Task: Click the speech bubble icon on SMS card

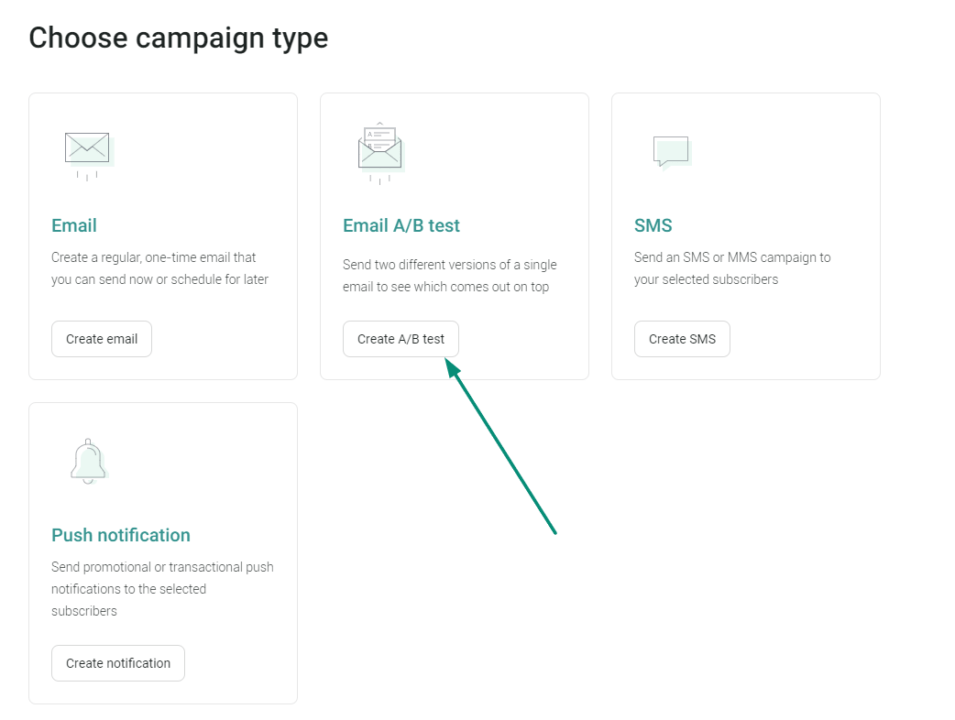Action: click(x=669, y=150)
